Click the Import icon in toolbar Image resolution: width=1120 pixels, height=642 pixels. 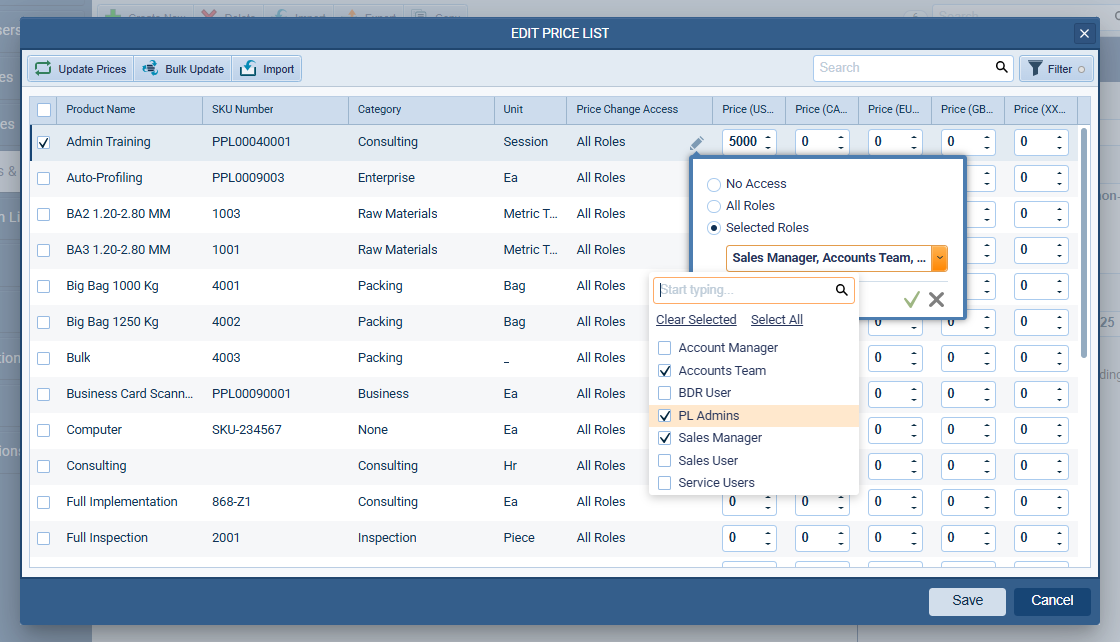click(249, 69)
